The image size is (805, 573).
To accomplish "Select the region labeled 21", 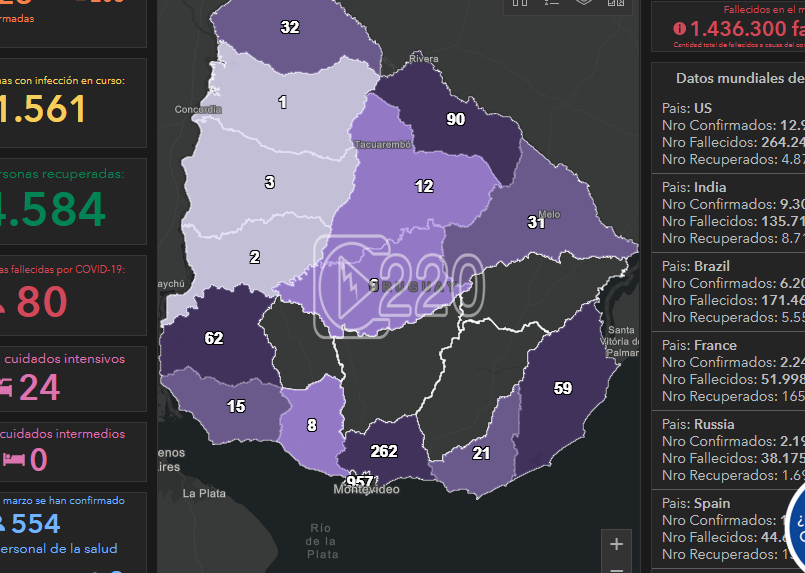I will 481,453.
